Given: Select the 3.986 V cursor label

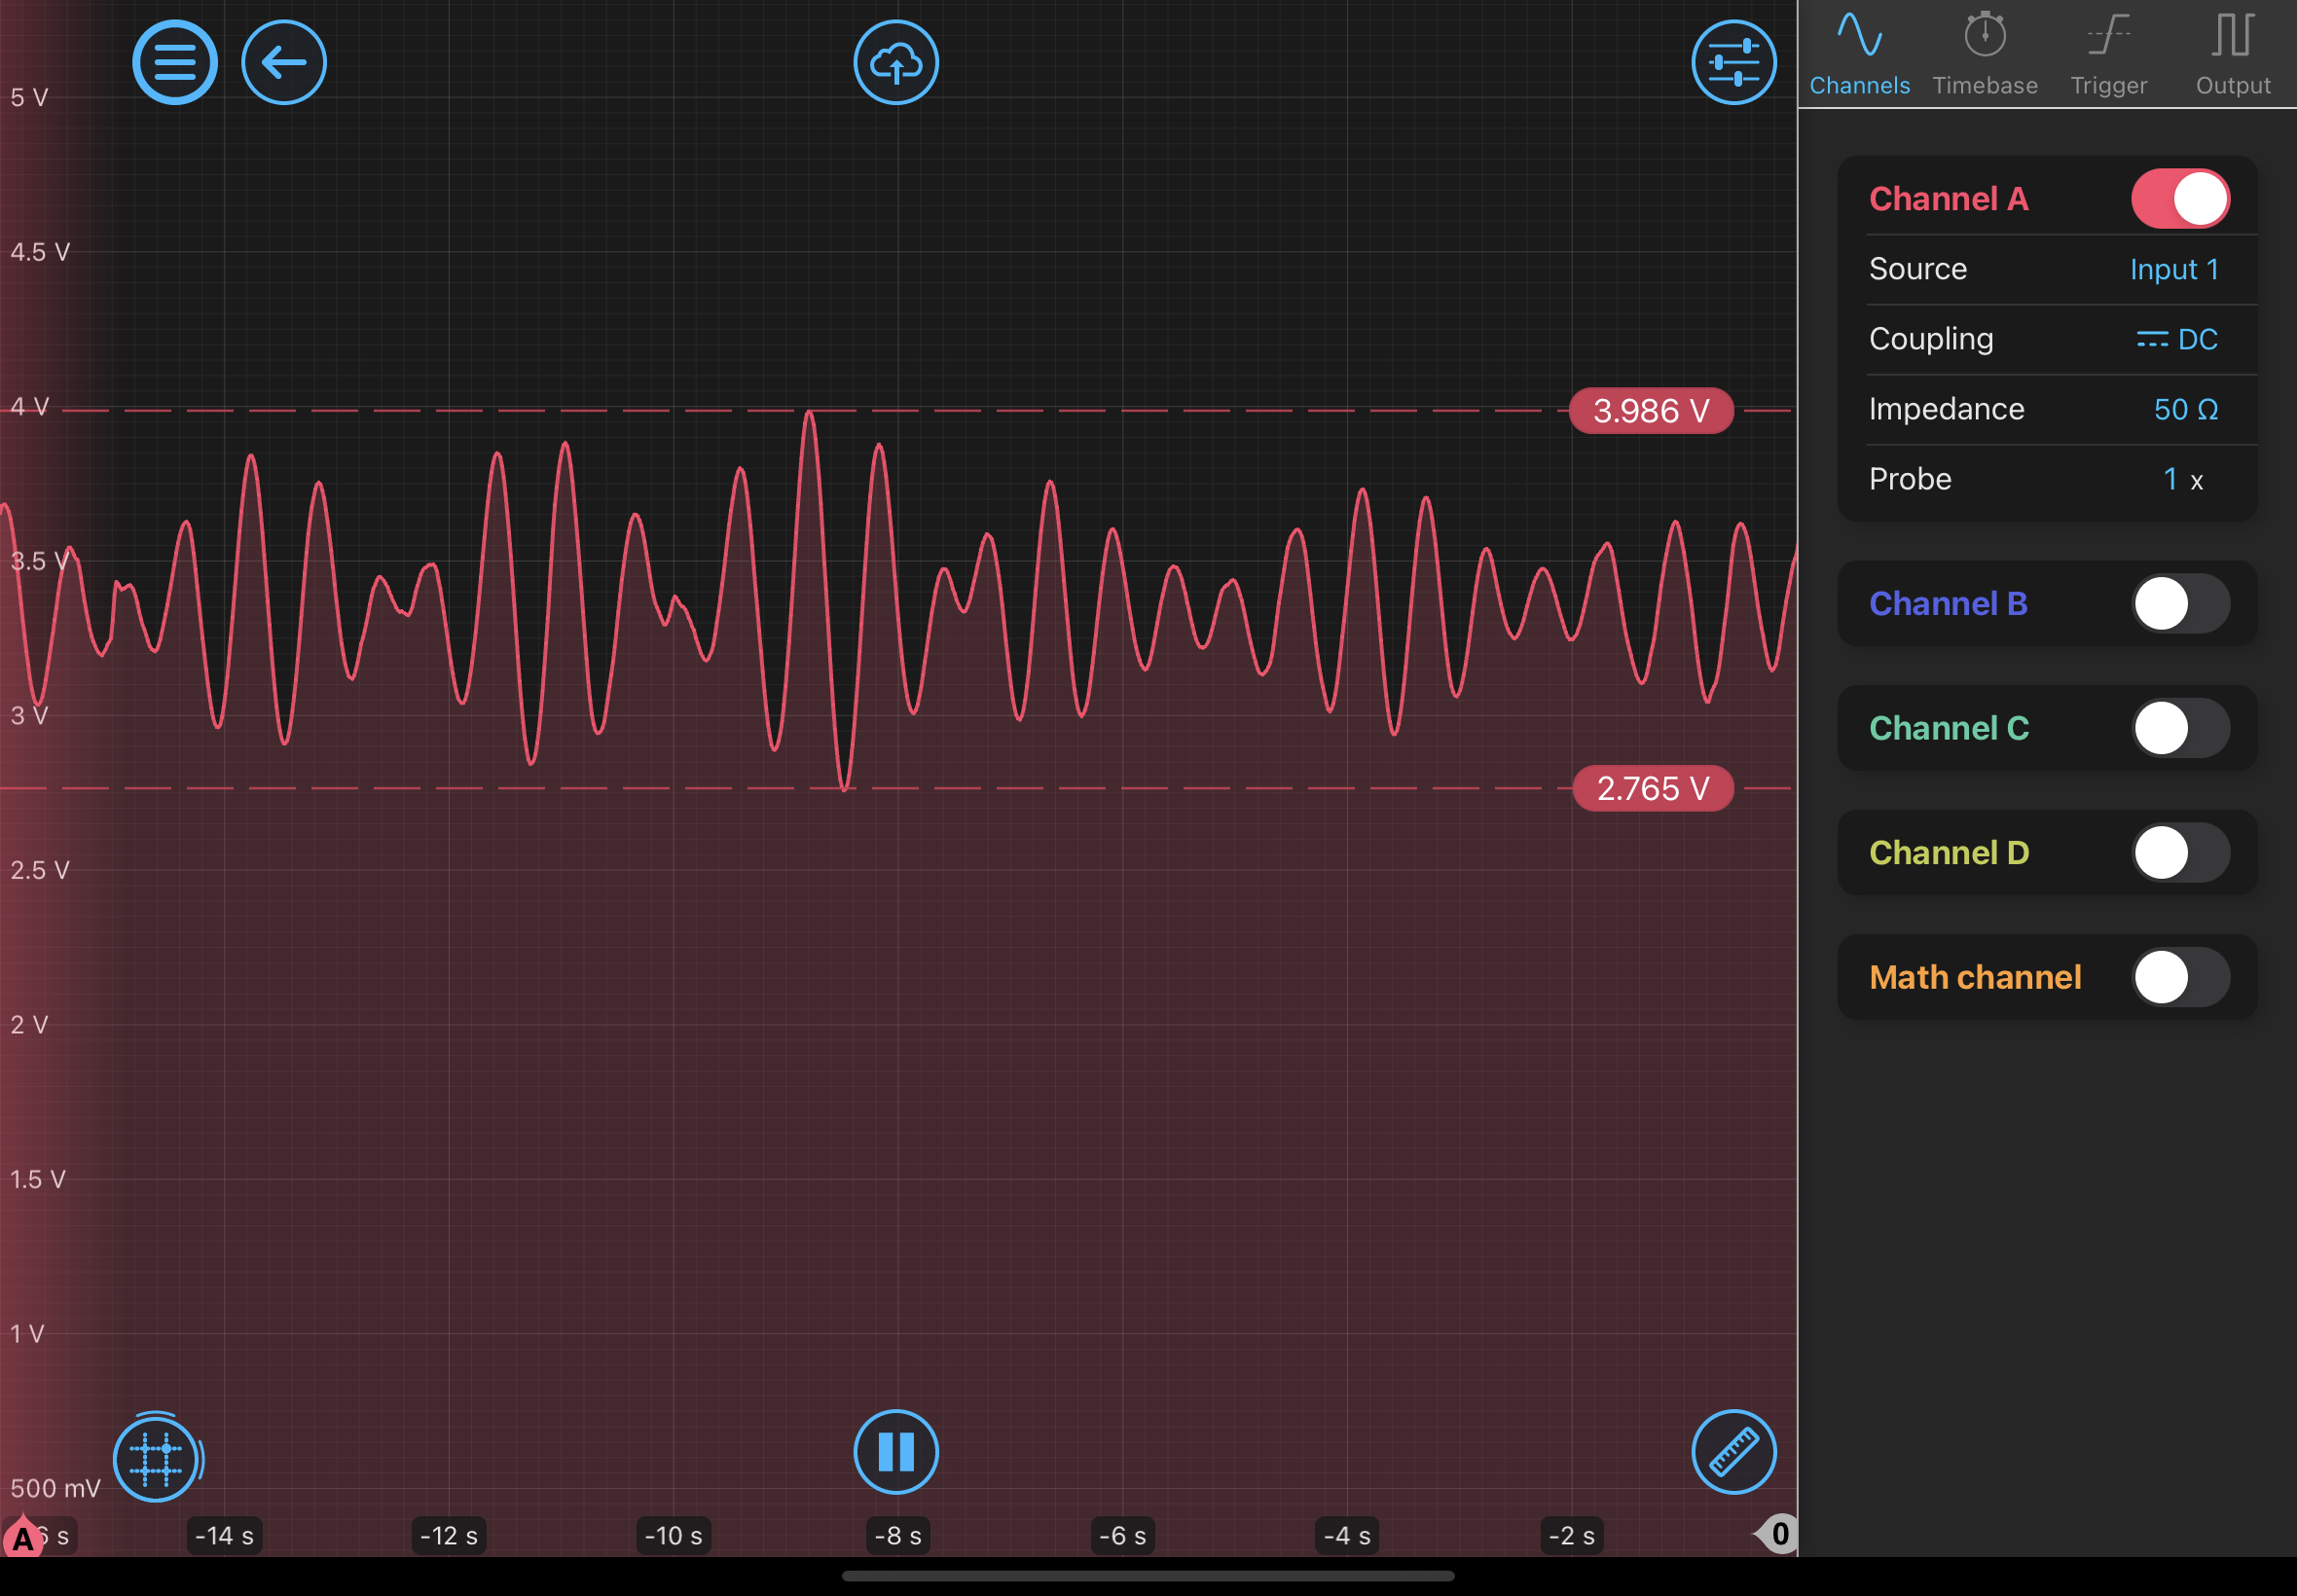Looking at the screenshot, I should click(x=1651, y=411).
